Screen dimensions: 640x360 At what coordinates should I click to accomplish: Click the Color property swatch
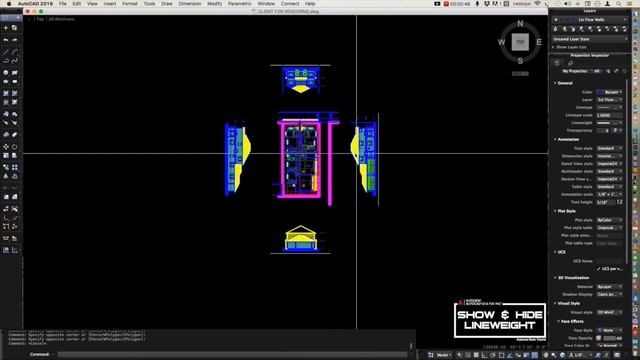point(600,92)
